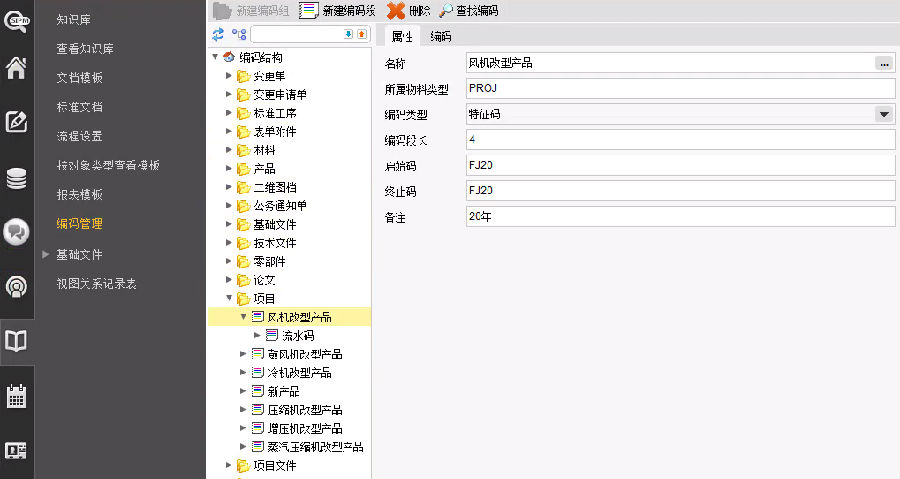
Task: Click the ellipsis button in 名称 field
Action: 884,64
